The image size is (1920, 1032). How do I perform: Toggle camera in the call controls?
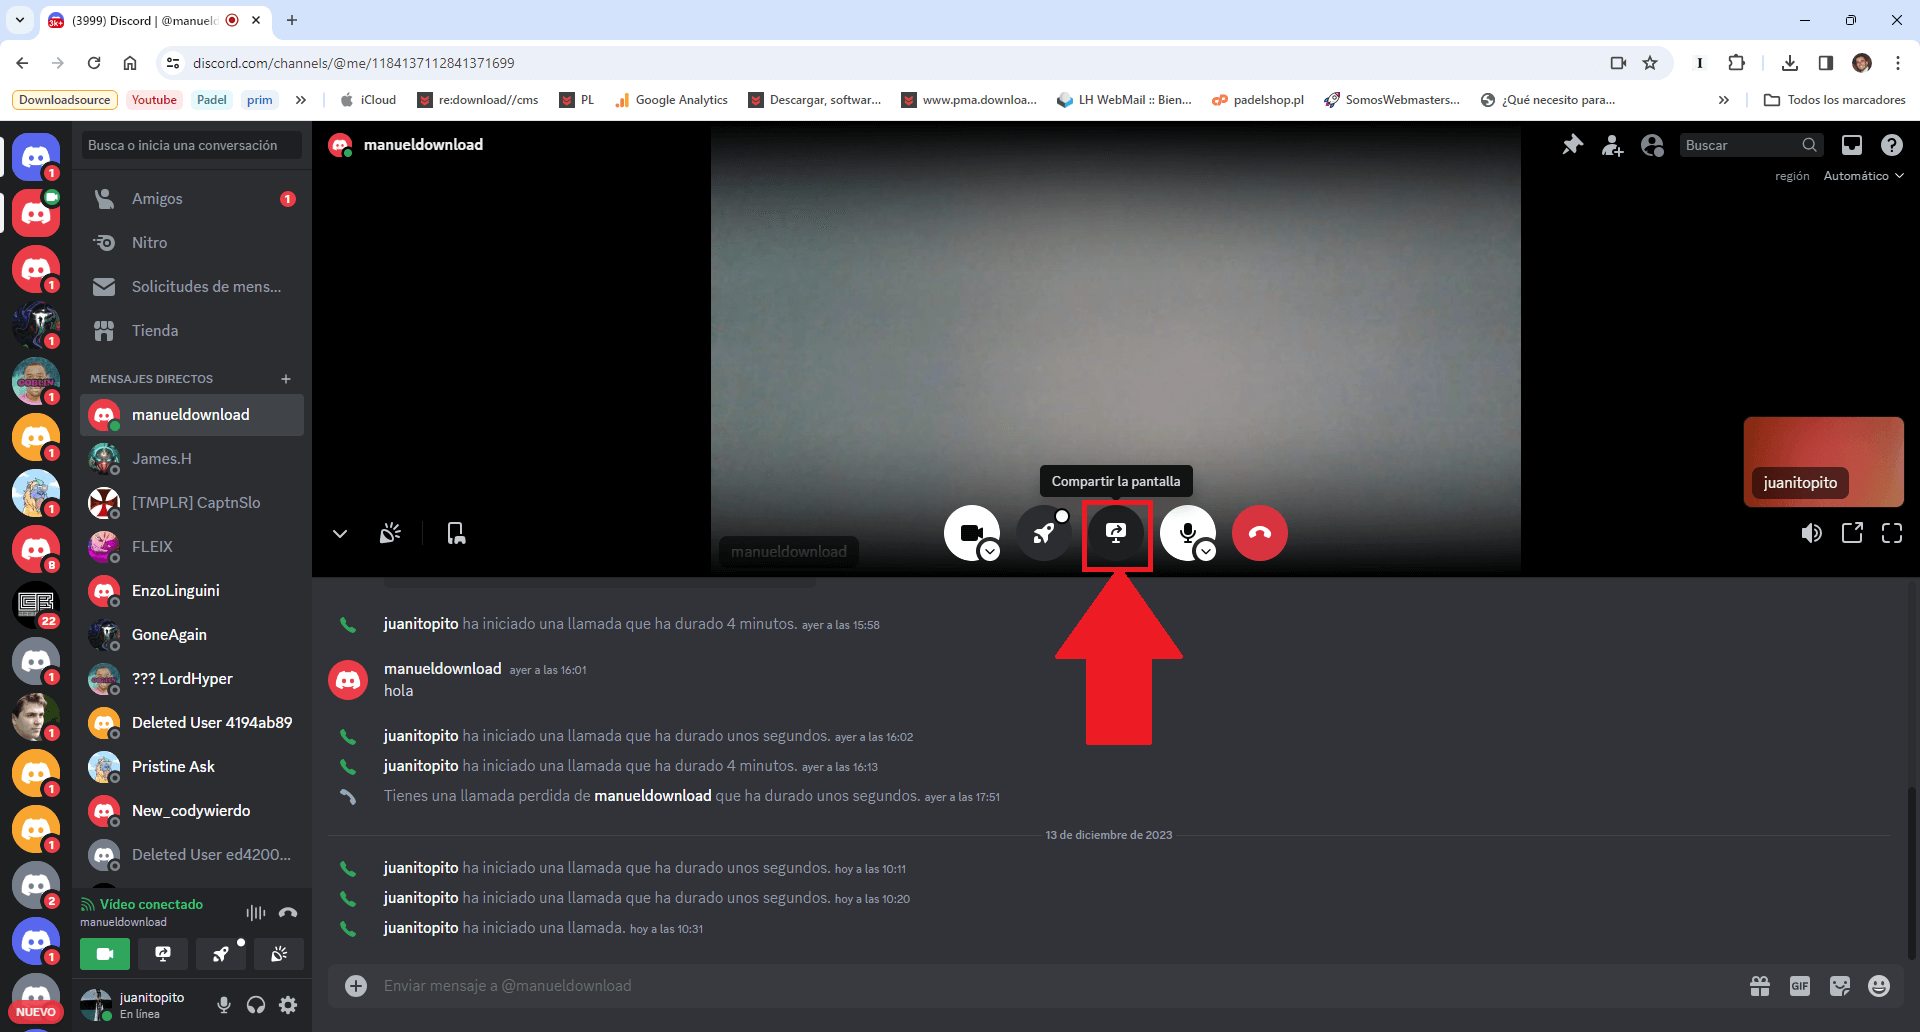[x=971, y=533]
